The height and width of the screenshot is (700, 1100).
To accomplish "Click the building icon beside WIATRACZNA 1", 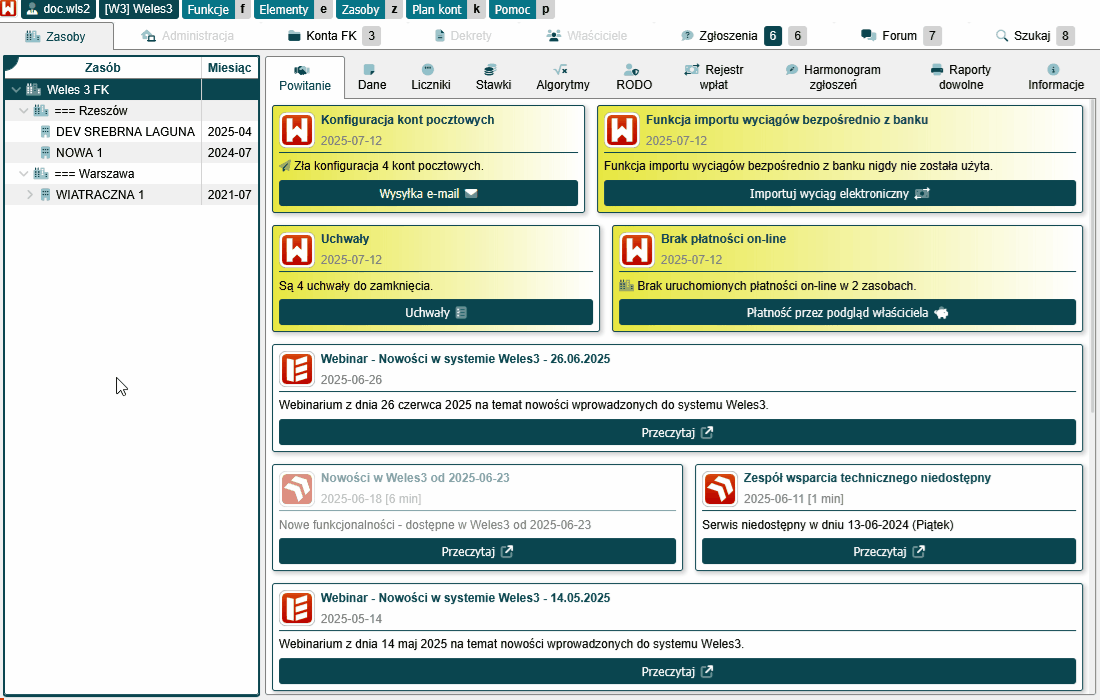I will 46,195.
